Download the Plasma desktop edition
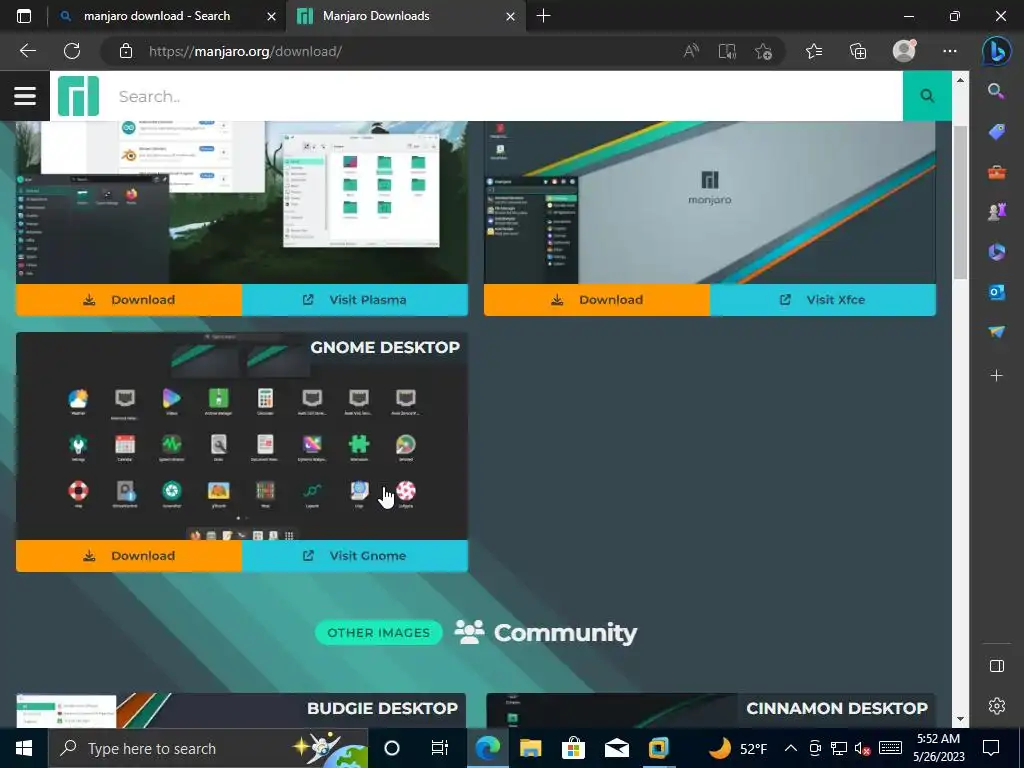 [x=129, y=300]
